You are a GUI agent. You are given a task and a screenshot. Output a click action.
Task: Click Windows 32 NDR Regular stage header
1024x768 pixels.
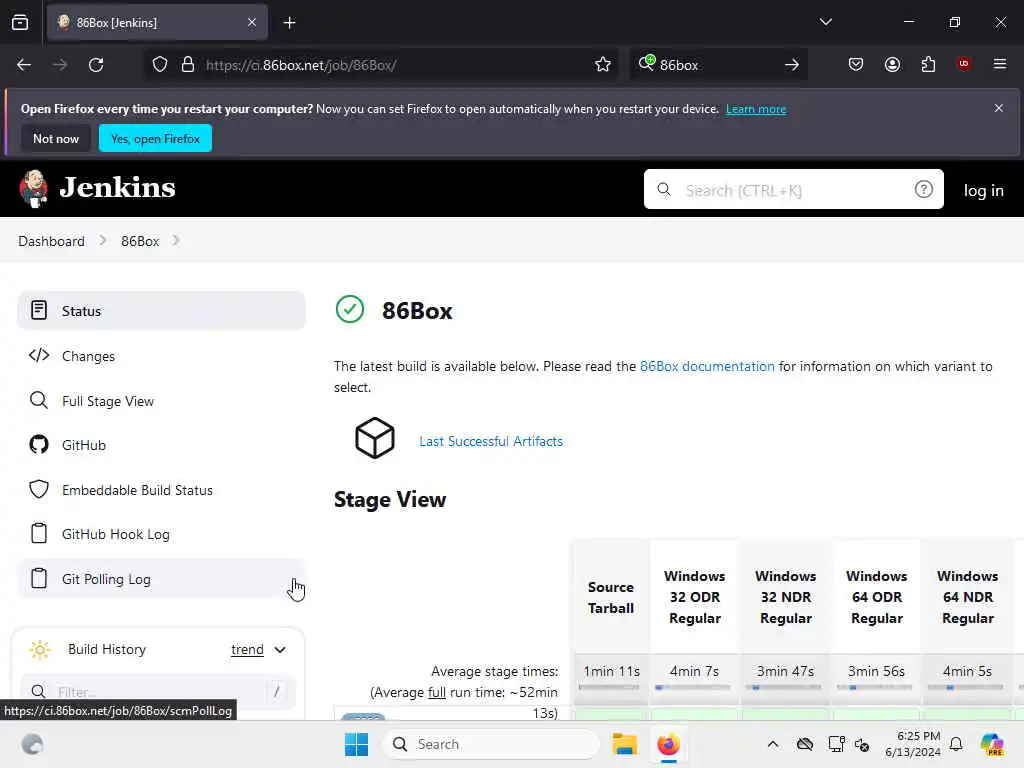786,598
